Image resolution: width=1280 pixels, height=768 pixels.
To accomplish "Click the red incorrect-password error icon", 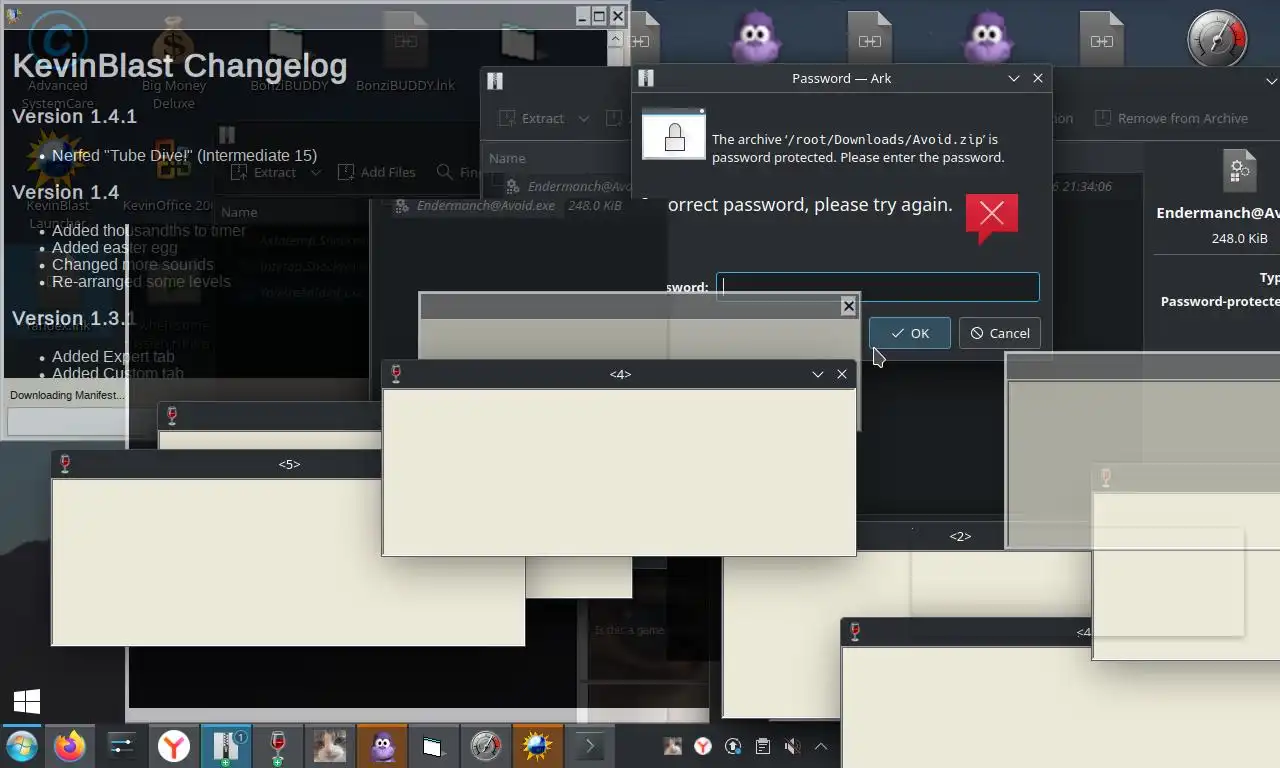I will point(991,217).
